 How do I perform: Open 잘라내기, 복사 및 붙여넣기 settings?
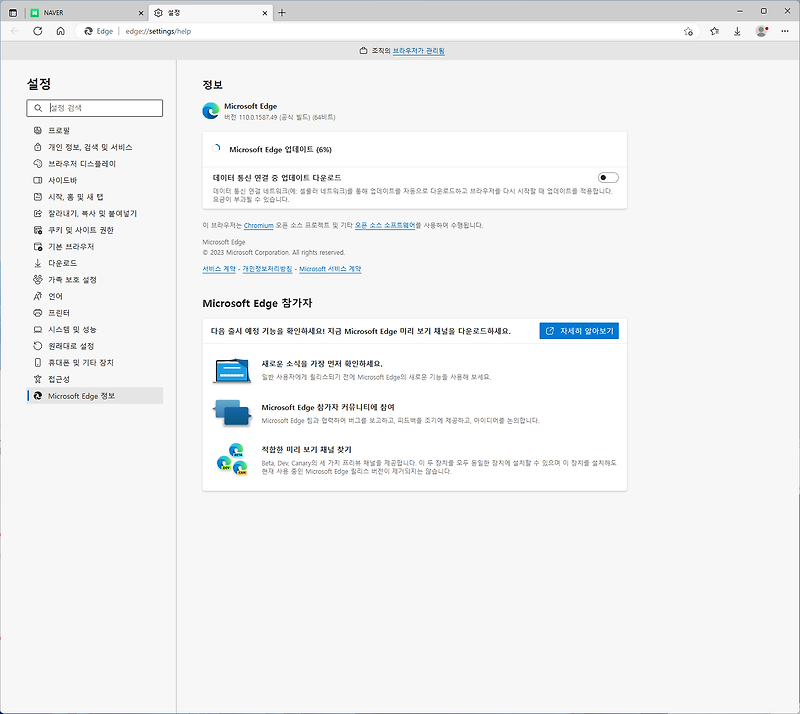pos(95,213)
